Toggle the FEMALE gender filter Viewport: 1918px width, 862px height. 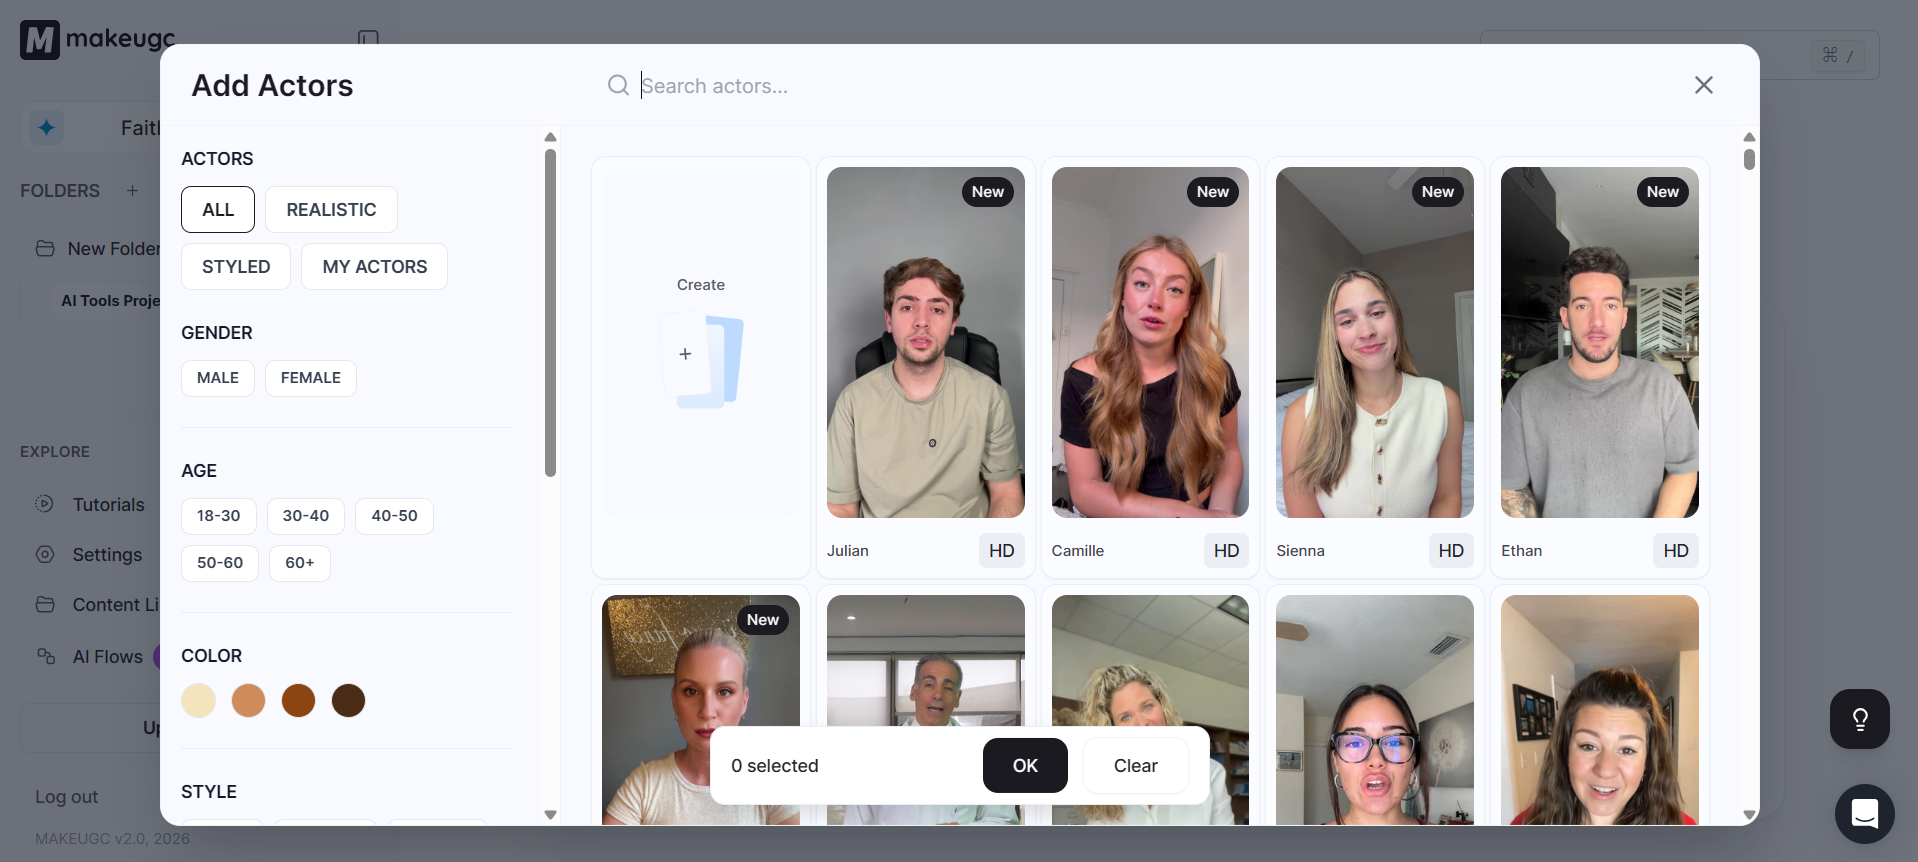click(311, 378)
